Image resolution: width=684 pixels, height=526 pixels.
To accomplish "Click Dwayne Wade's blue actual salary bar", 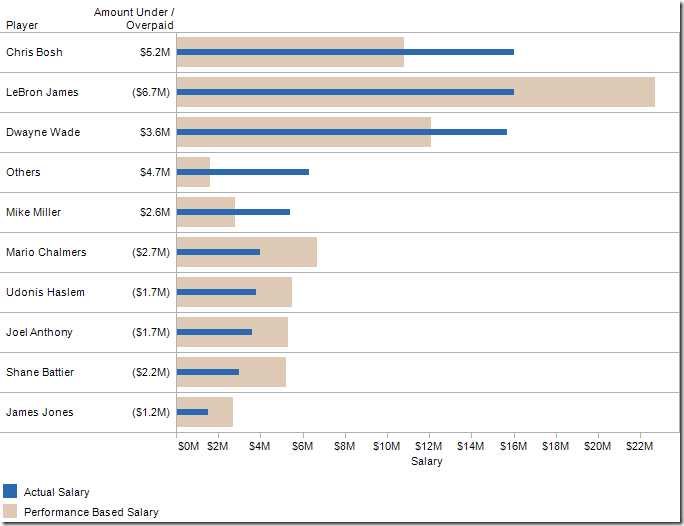I will (342, 132).
